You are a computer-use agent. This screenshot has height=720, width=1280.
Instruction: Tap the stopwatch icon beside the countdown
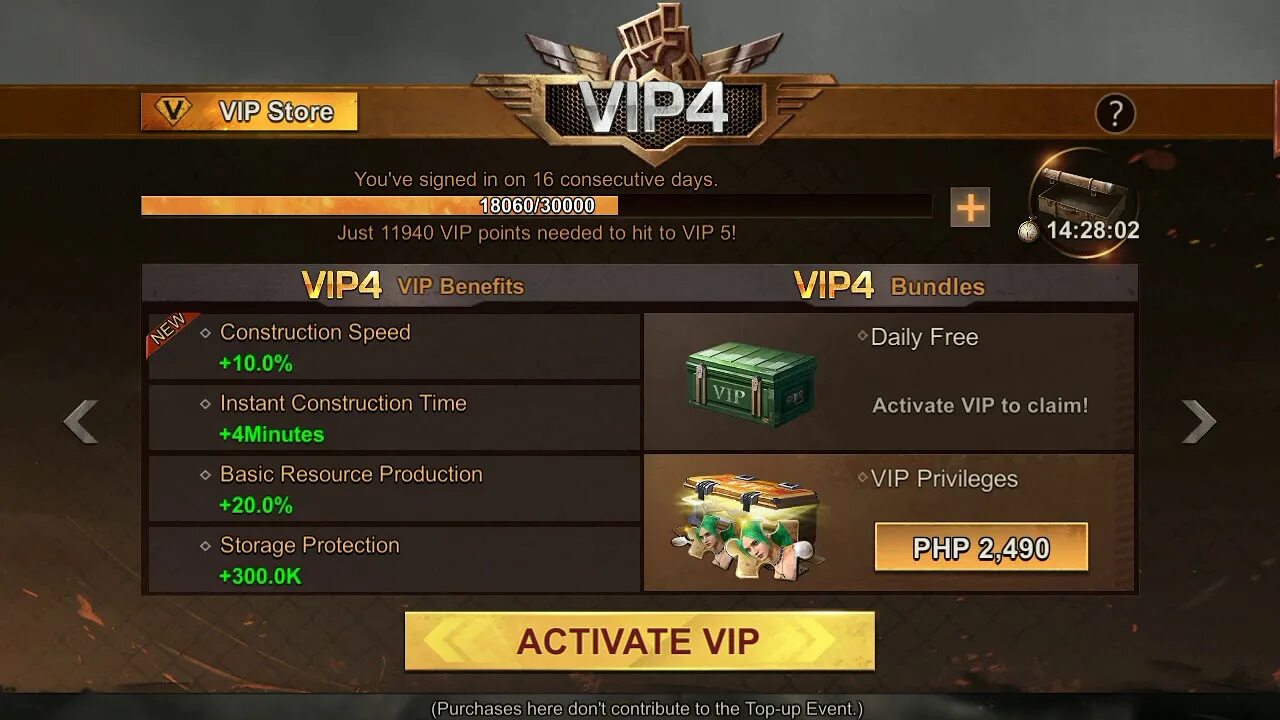1028,231
